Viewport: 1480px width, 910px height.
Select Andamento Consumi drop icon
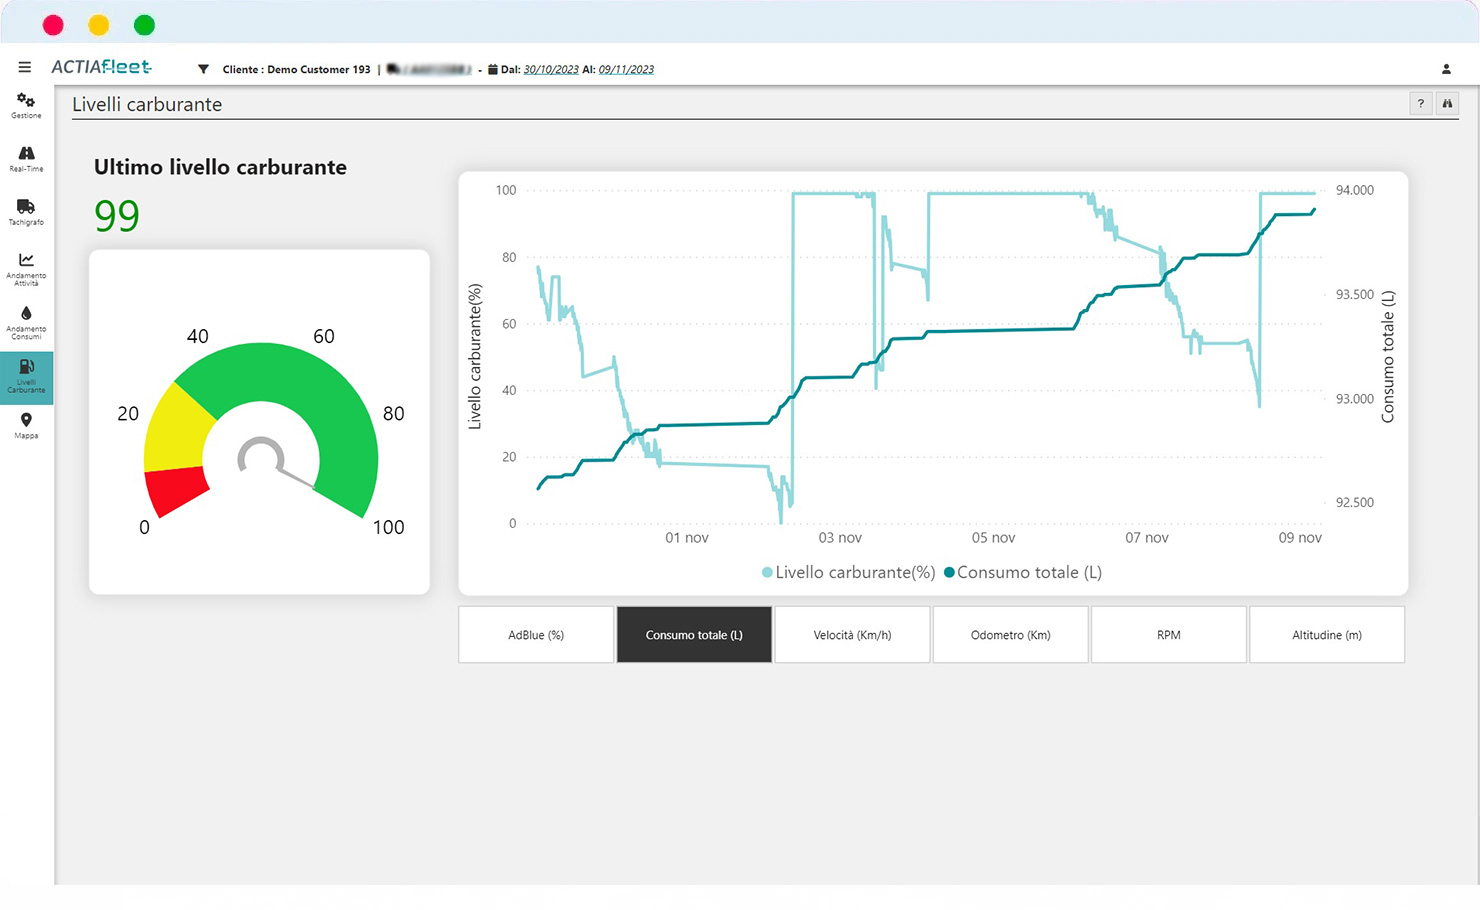[x=26, y=321]
